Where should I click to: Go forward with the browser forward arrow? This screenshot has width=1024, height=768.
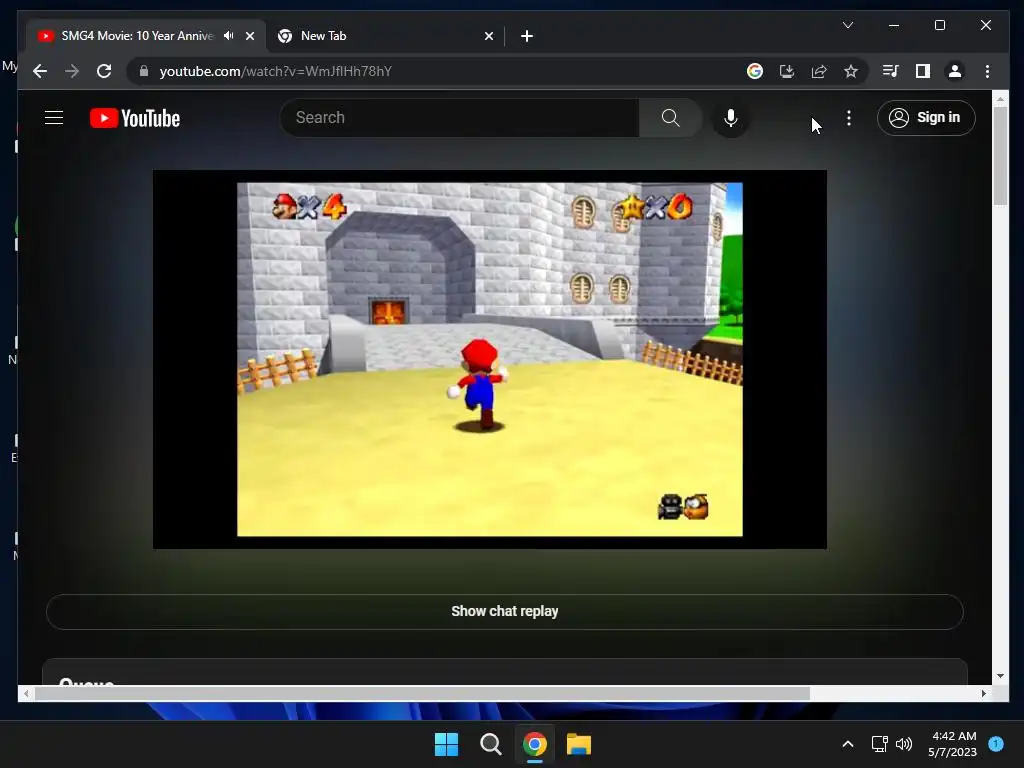click(72, 71)
